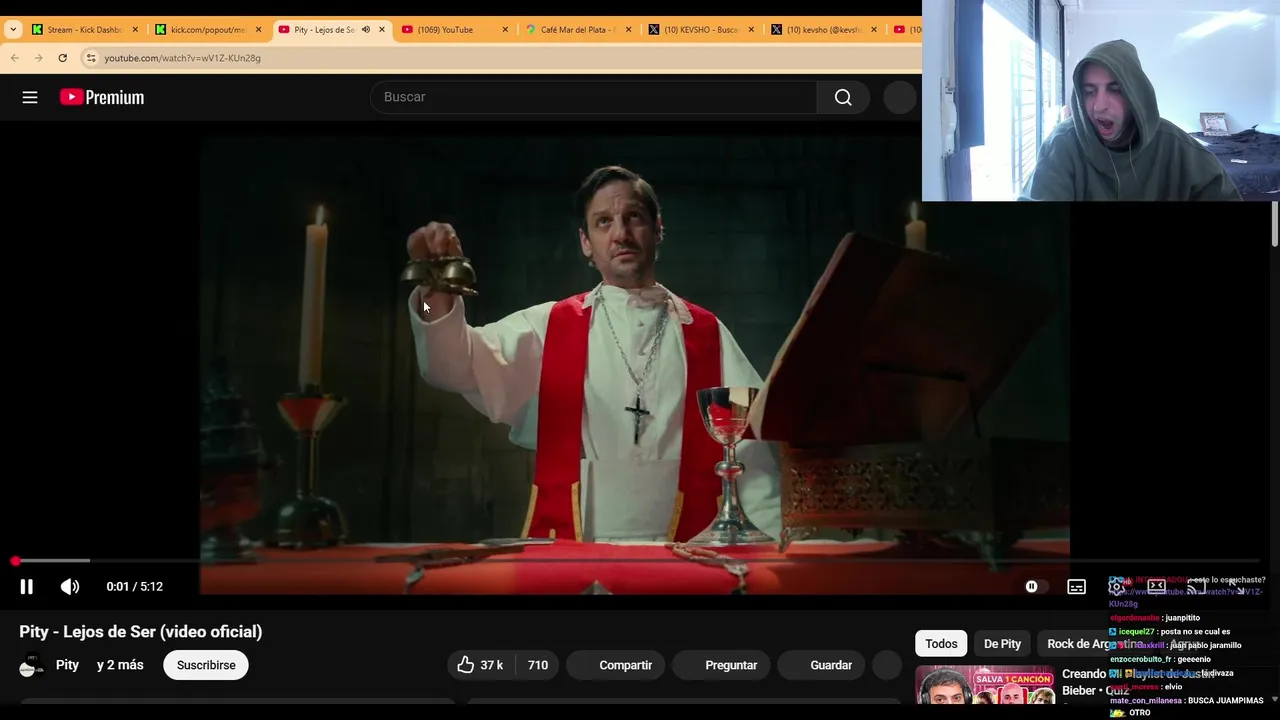Viewport: 1280px width, 720px height.
Task: Click the streamer webcam overlay
Action: click(x=1101, y=101)
